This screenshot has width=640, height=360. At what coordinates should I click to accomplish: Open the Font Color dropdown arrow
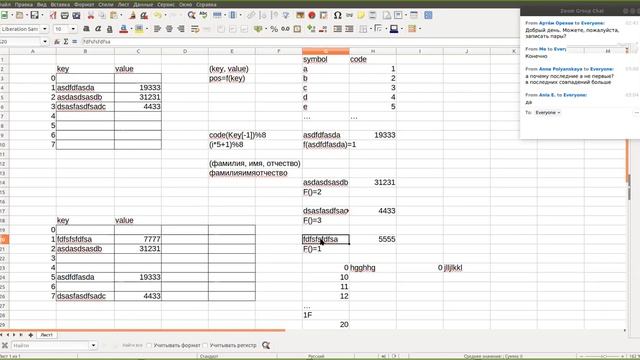coord(131,29)
